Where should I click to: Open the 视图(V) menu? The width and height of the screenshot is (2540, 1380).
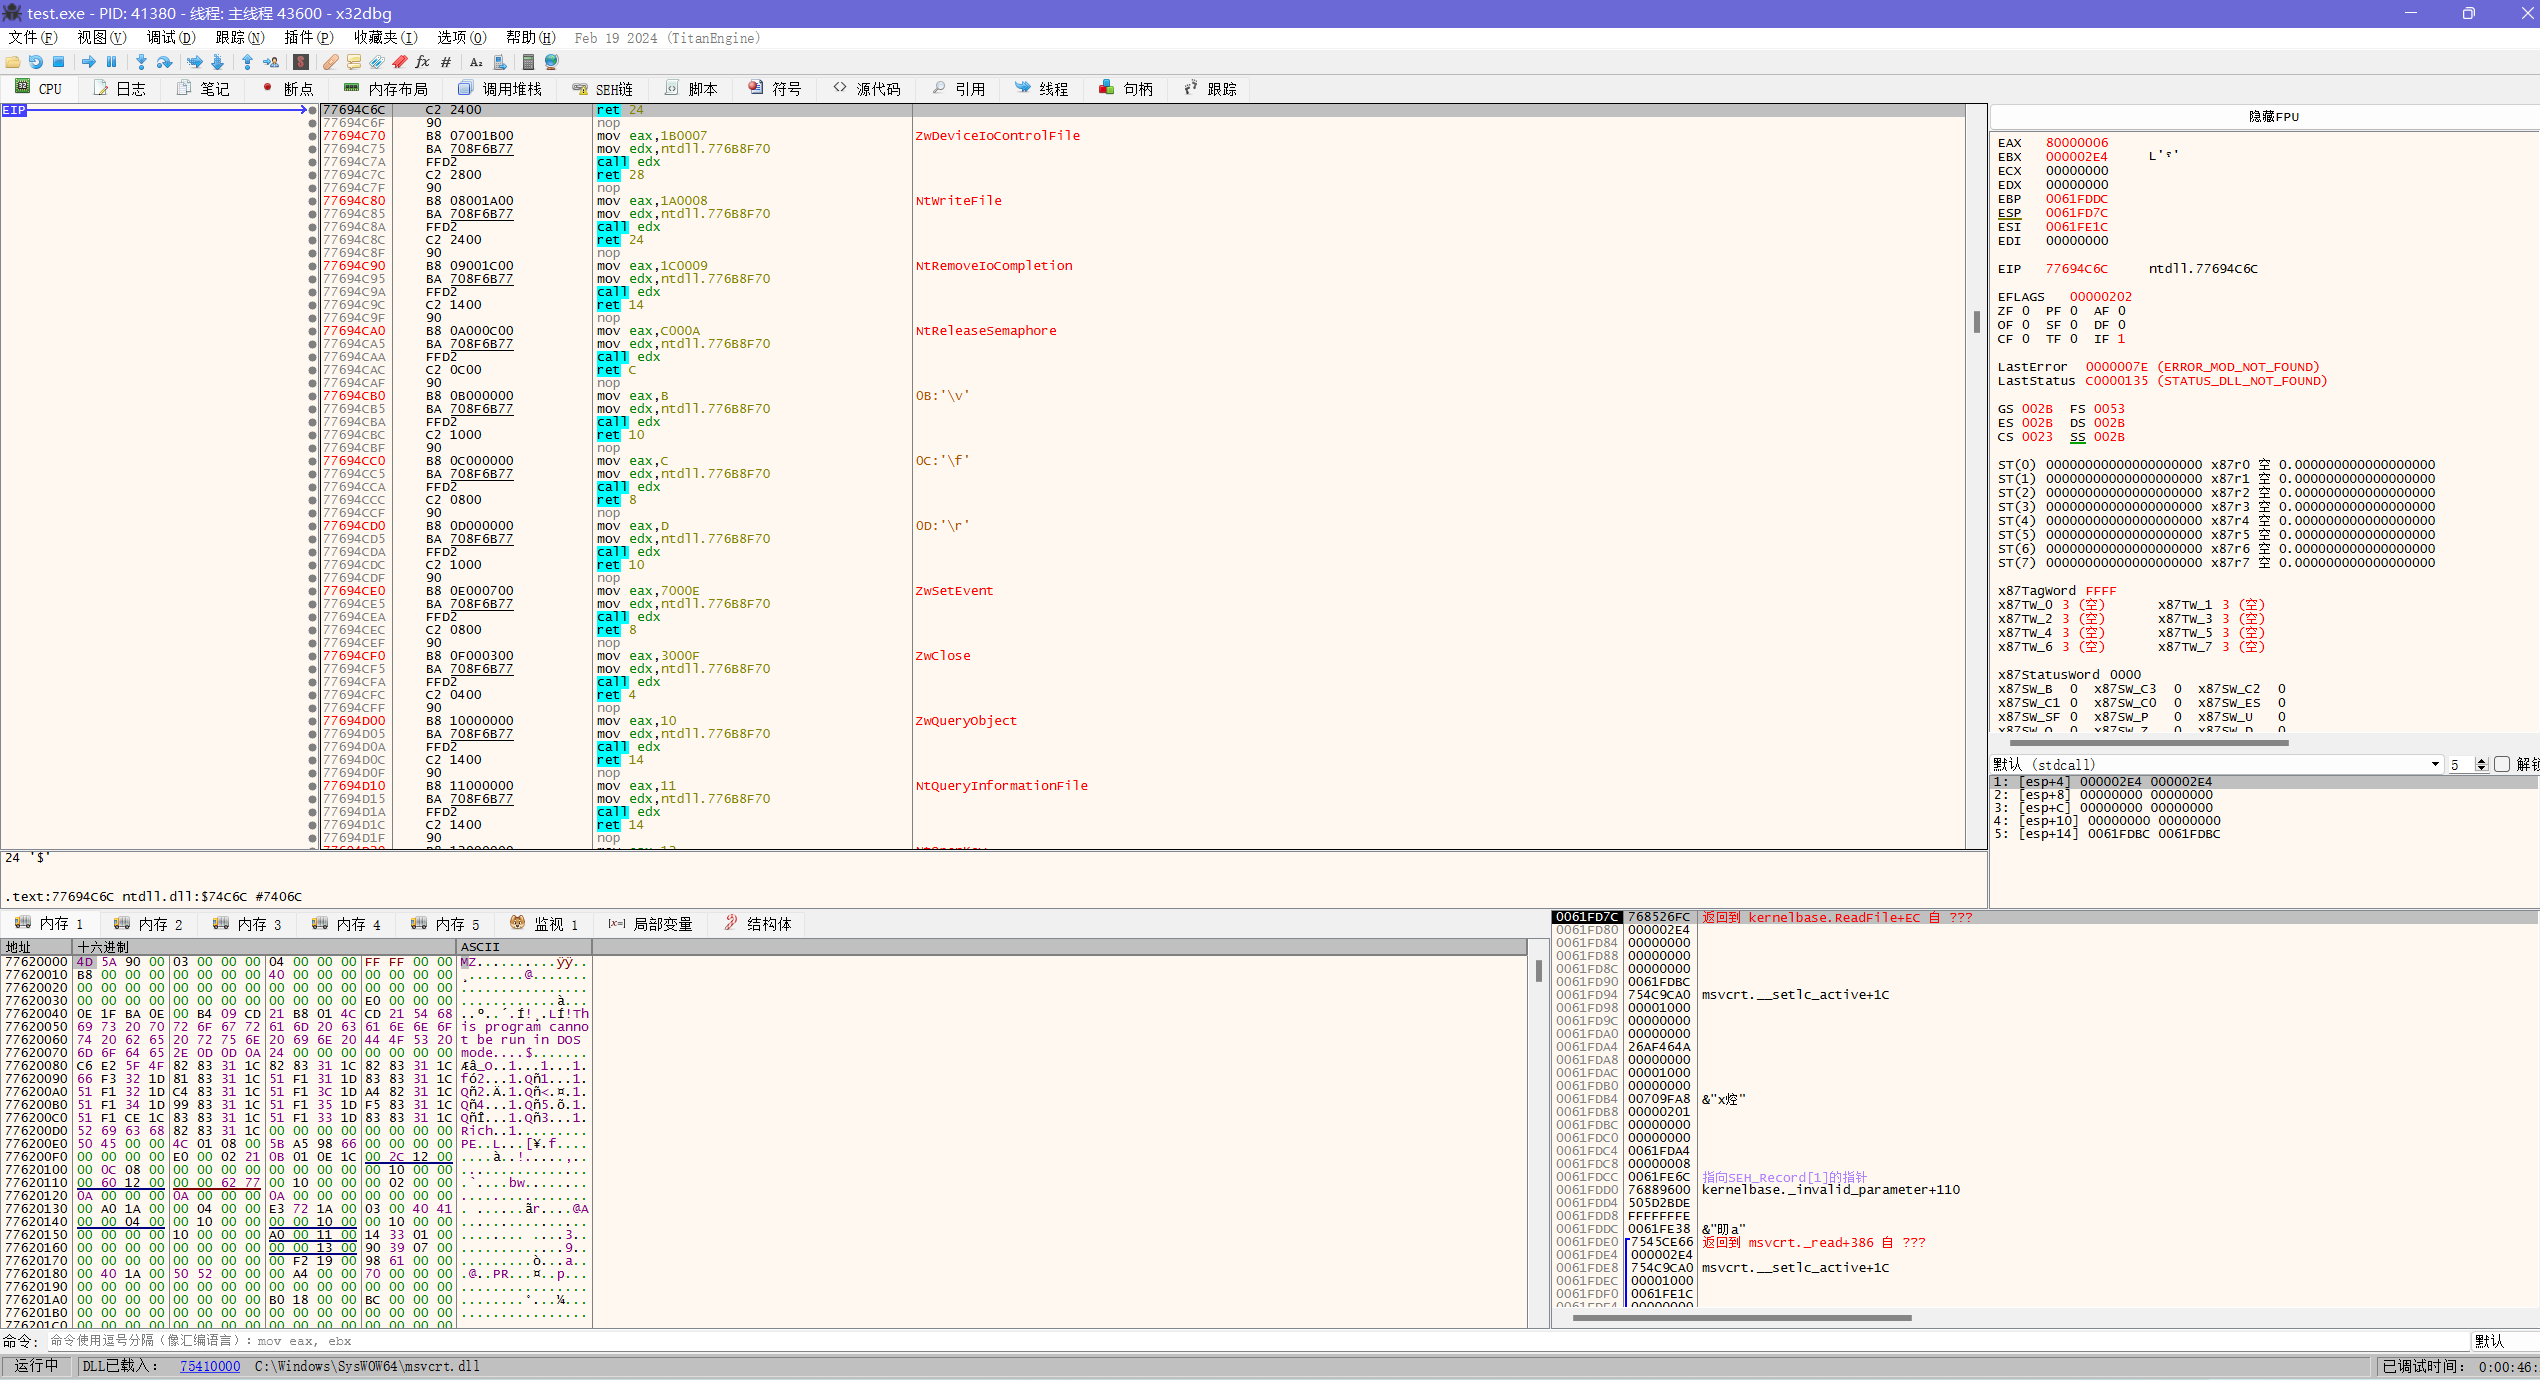tap(102, 38)
